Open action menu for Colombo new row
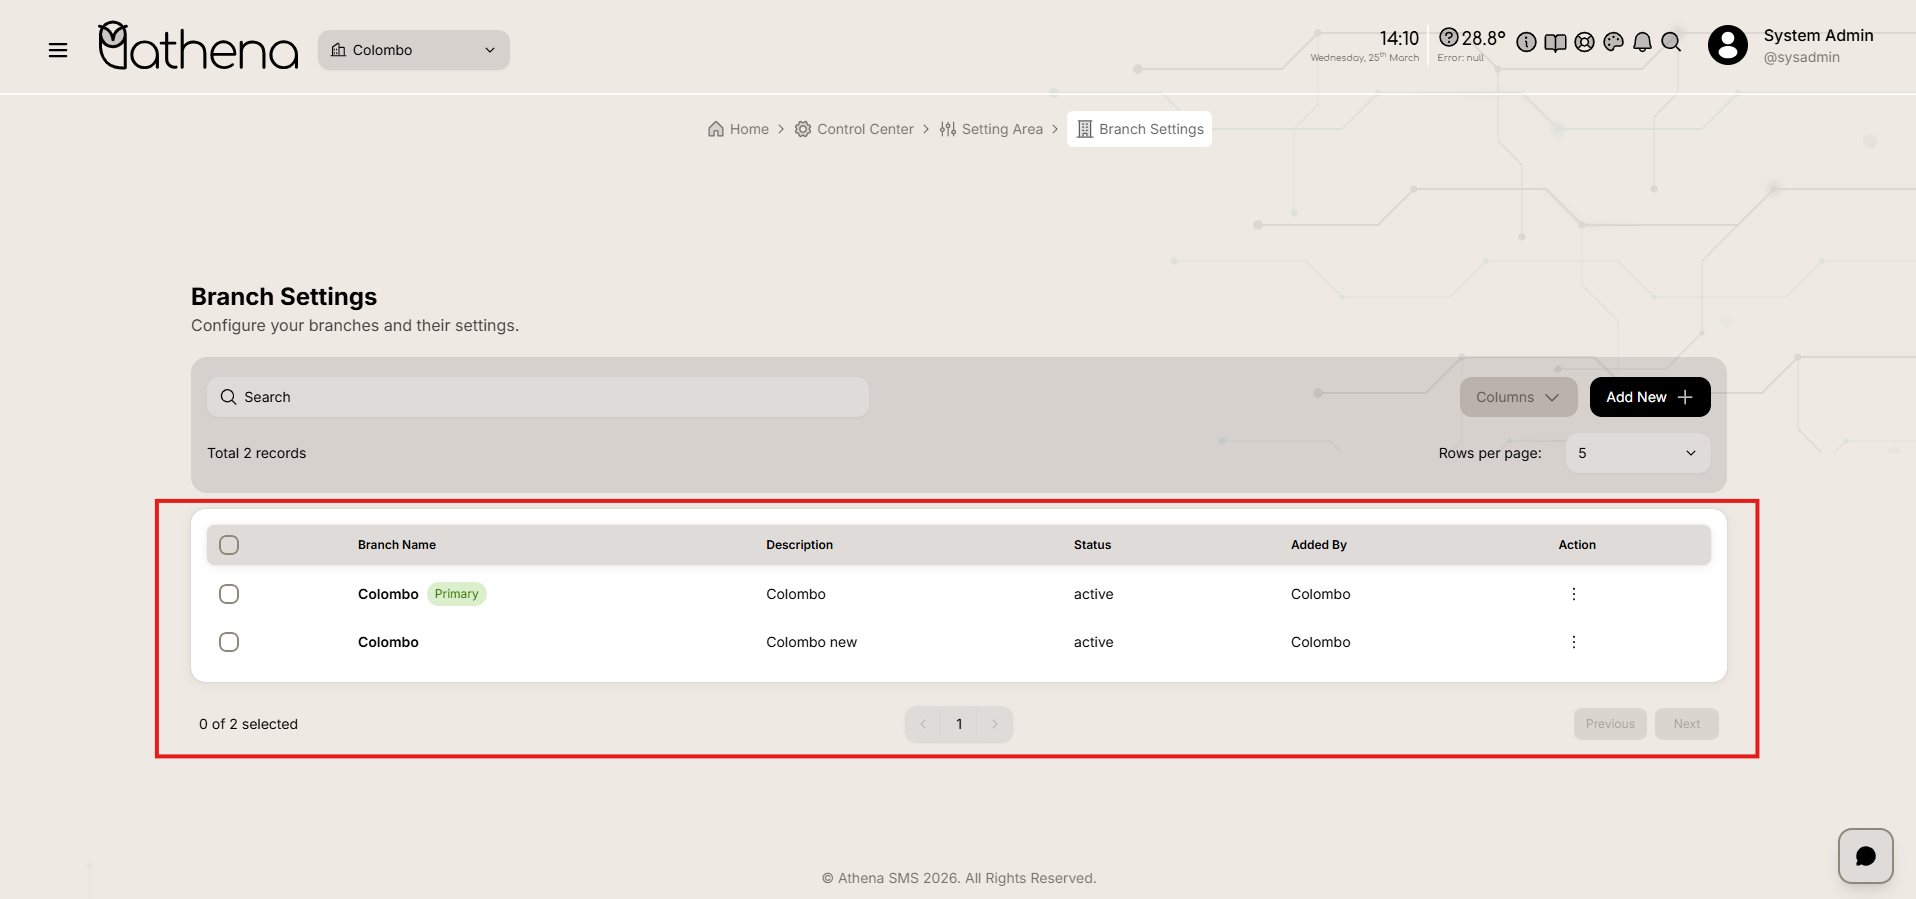This screenshot has height=899, width=1916. pyautogui.click(x=1573, y=642)
